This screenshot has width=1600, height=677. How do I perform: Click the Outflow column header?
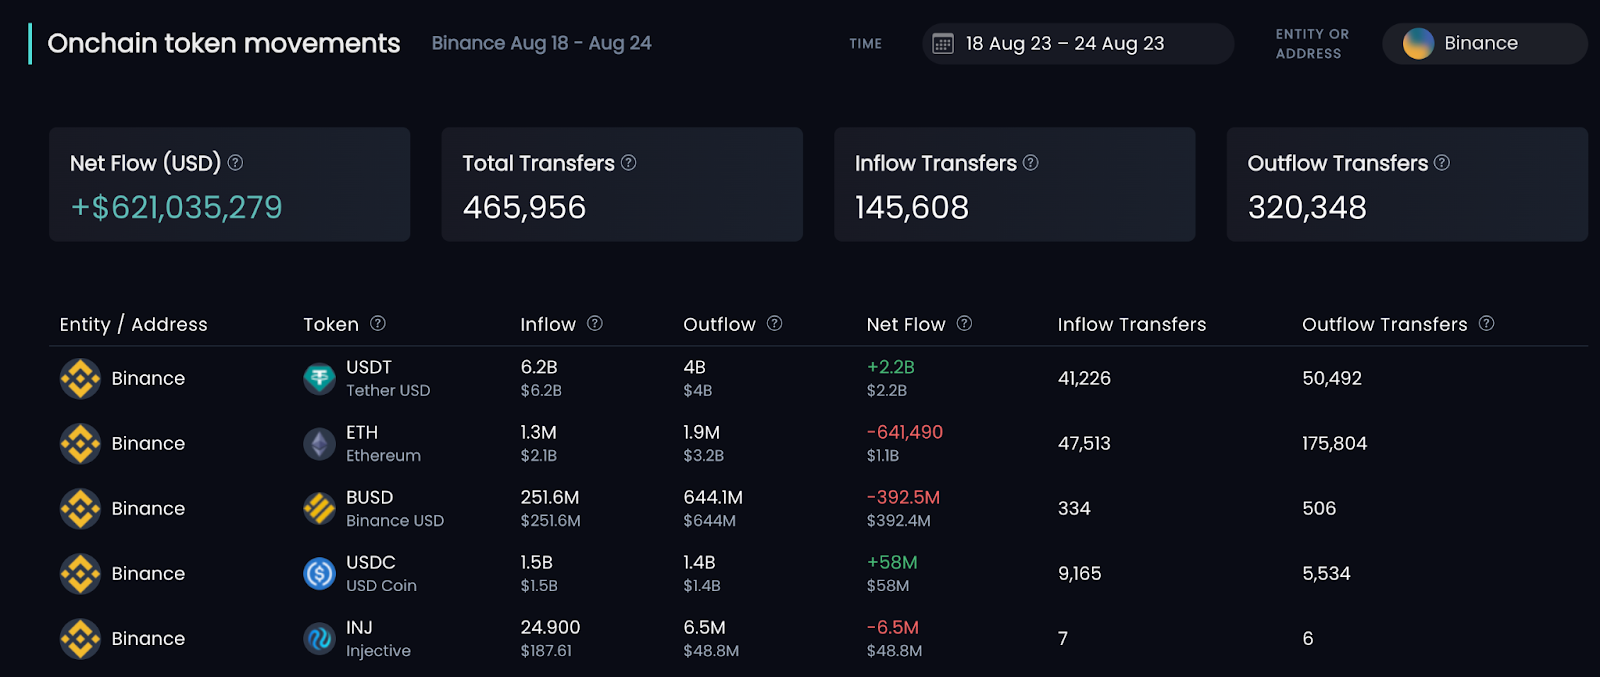pyautogui.click(x=719, y=324)
